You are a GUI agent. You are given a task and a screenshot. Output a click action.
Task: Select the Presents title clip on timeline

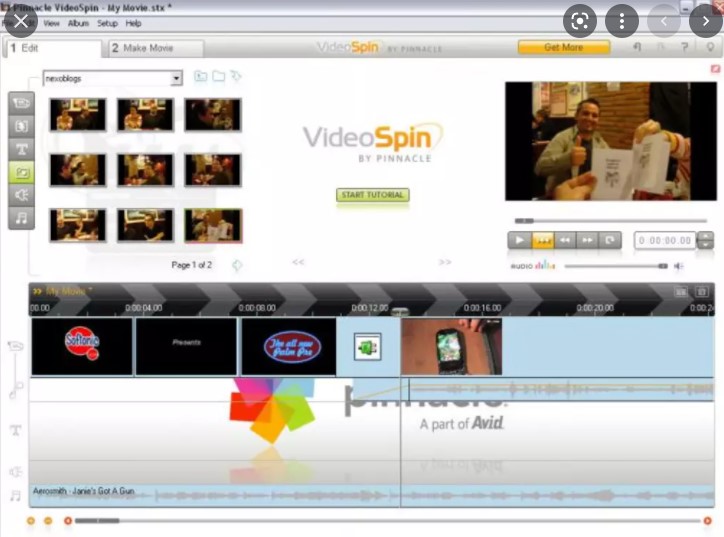click(x=186, y=347)
